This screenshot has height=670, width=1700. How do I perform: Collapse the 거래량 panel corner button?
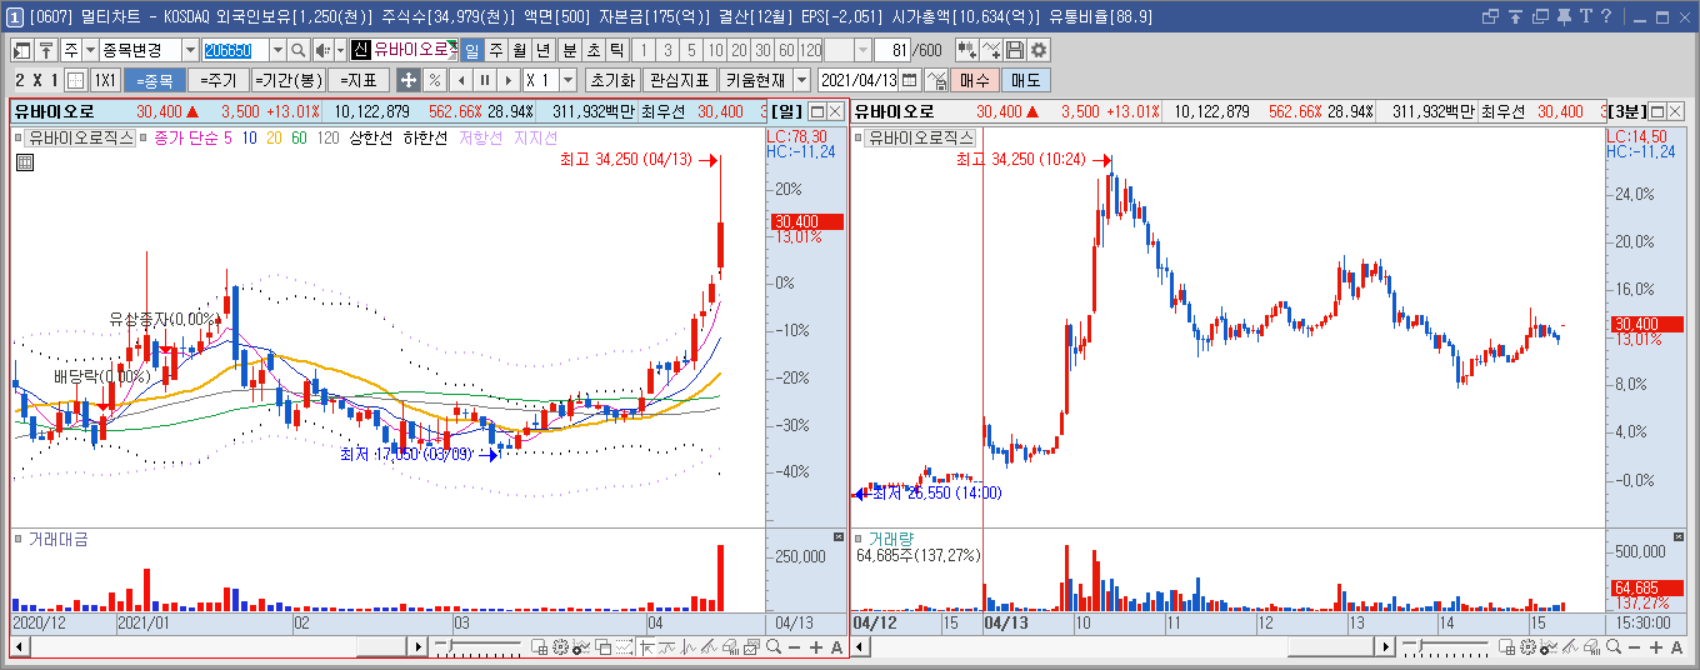[x=1679, y=538]
